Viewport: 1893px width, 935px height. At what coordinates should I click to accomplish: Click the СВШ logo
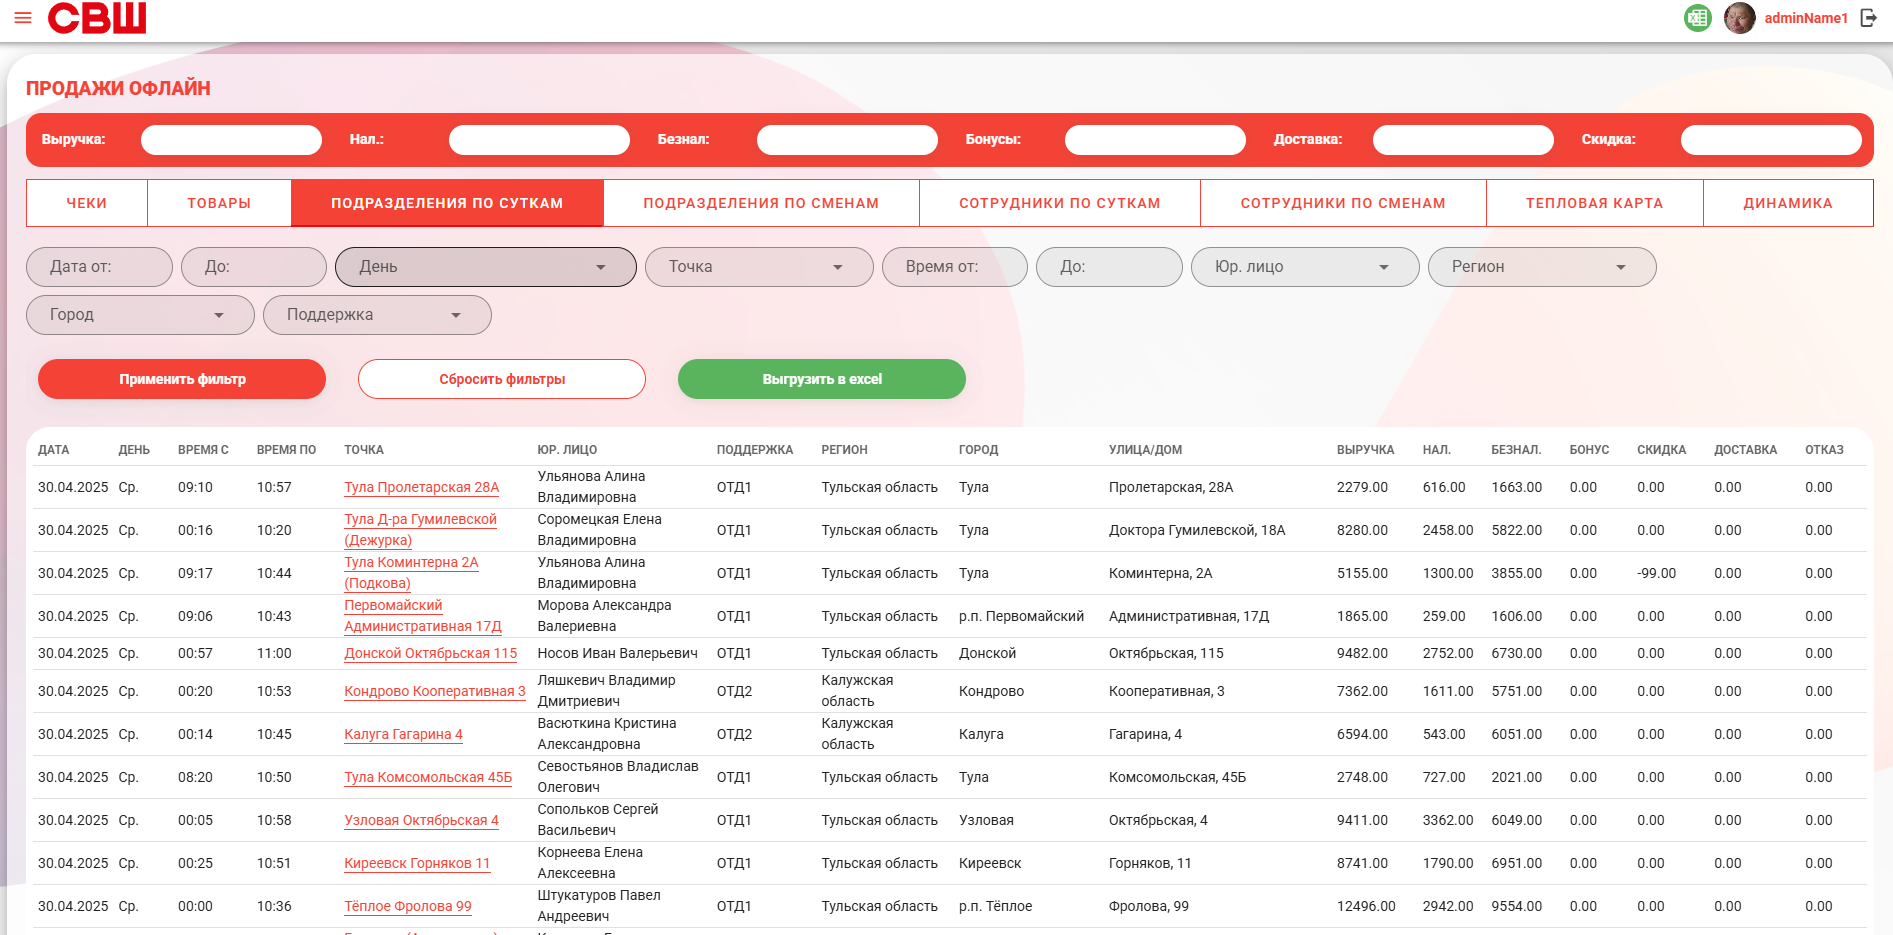tap(97, 18)
